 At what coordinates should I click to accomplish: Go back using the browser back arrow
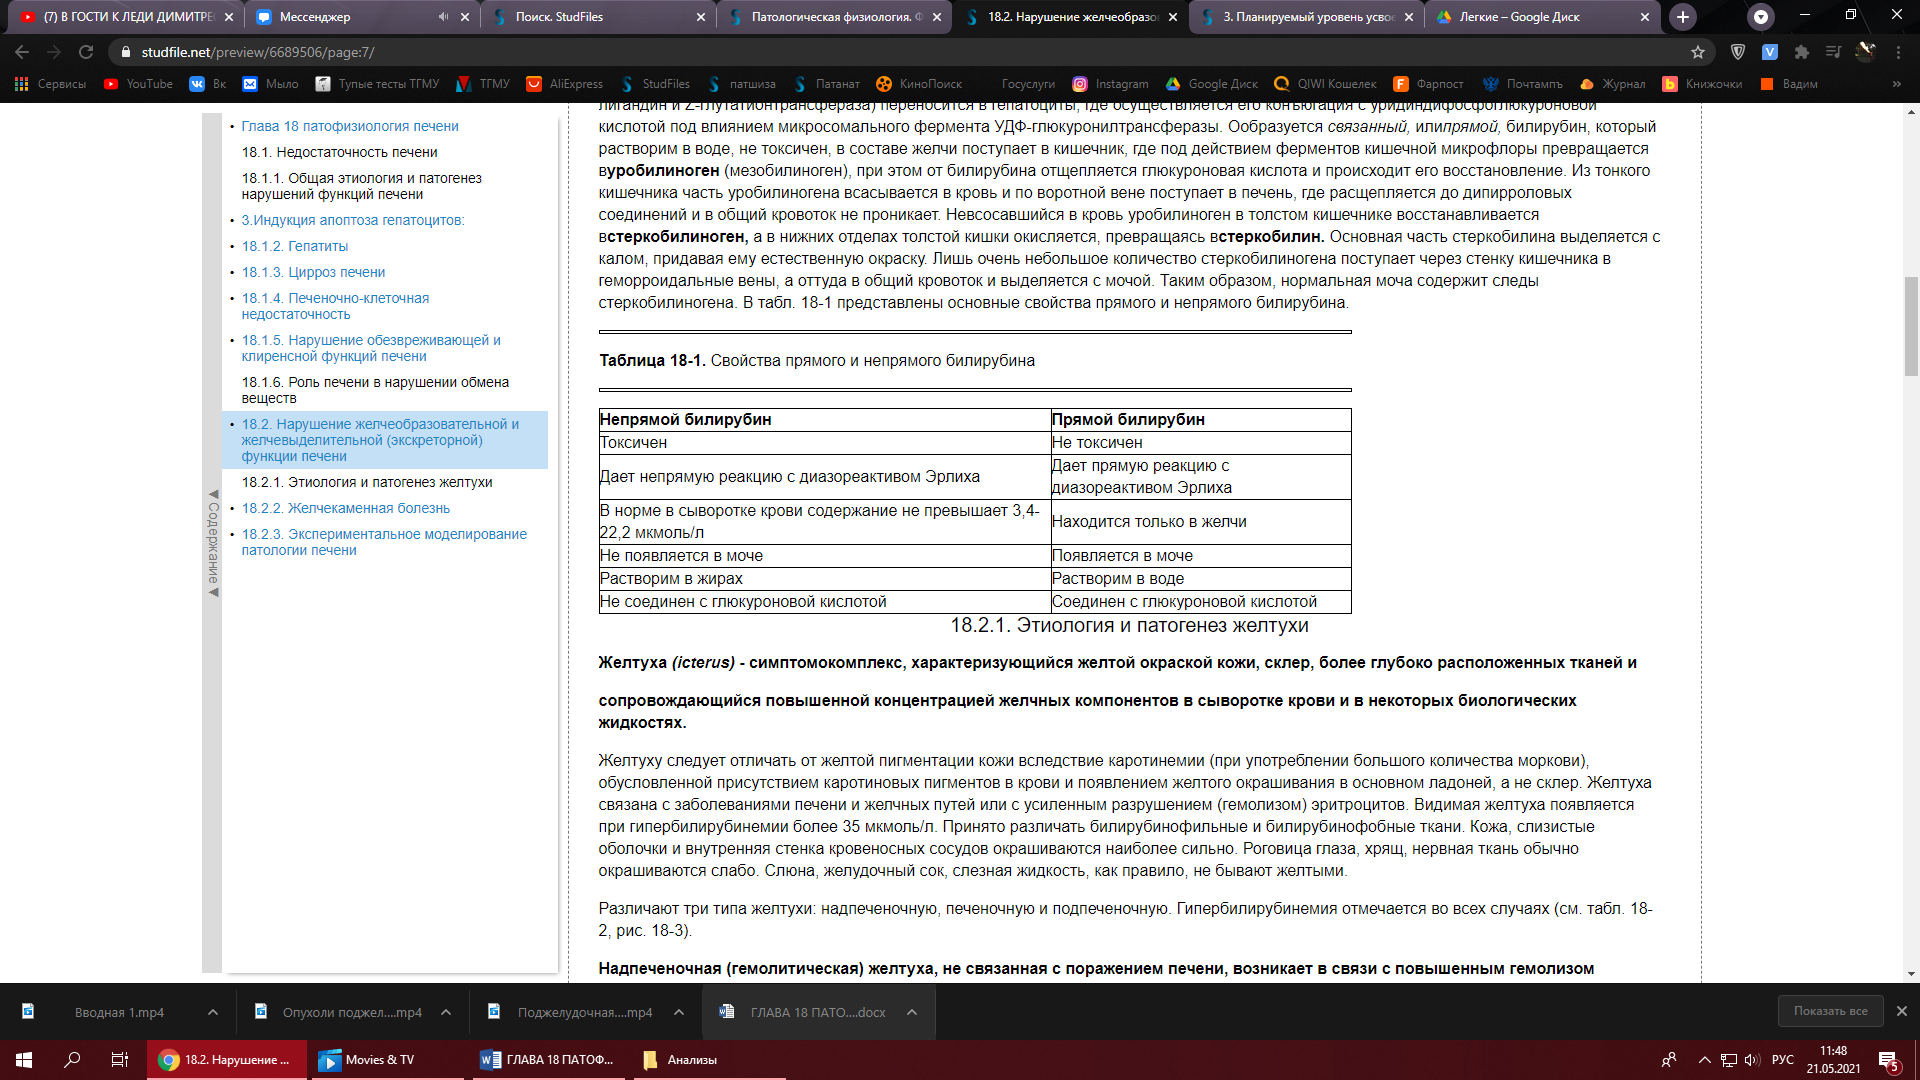pyautogui.click(x=22, y=52)
